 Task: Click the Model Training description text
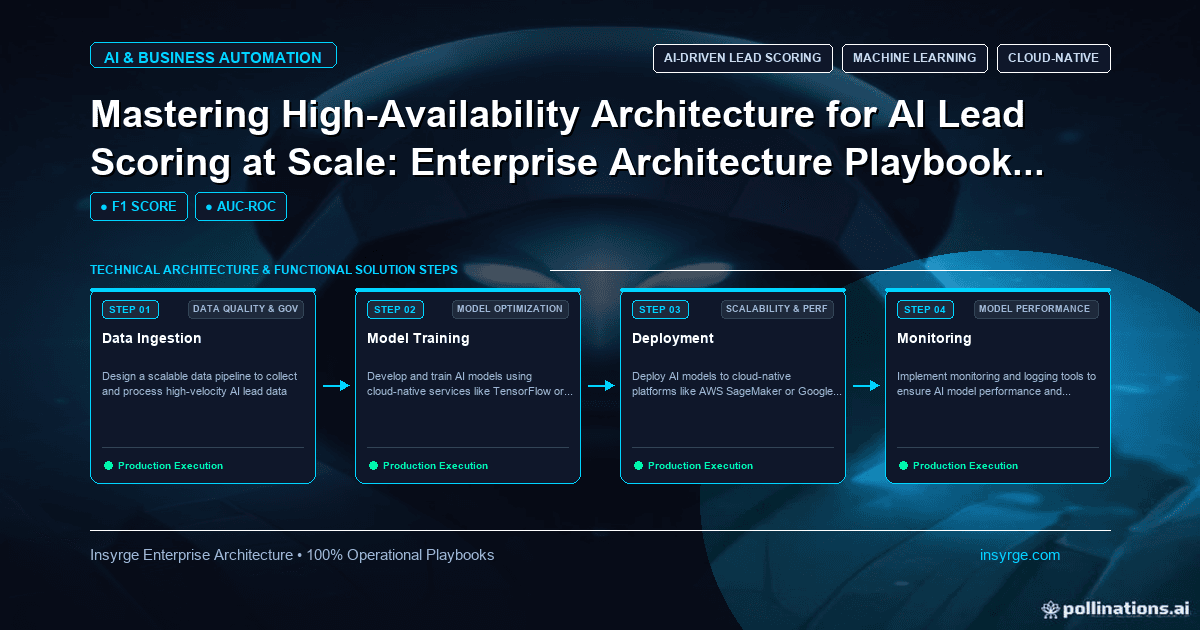(470, 384)
